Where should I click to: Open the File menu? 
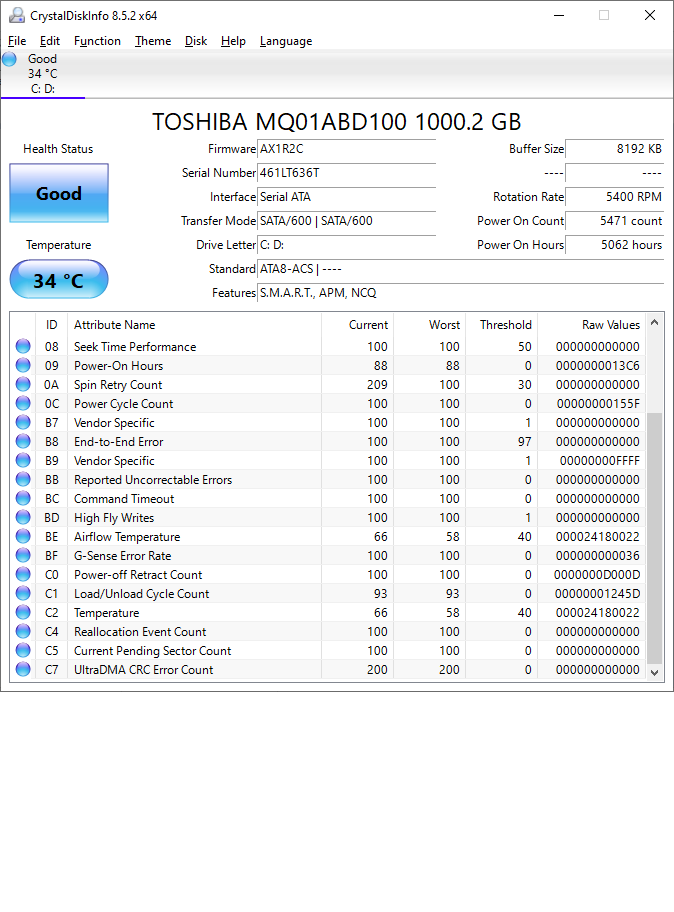17,41
